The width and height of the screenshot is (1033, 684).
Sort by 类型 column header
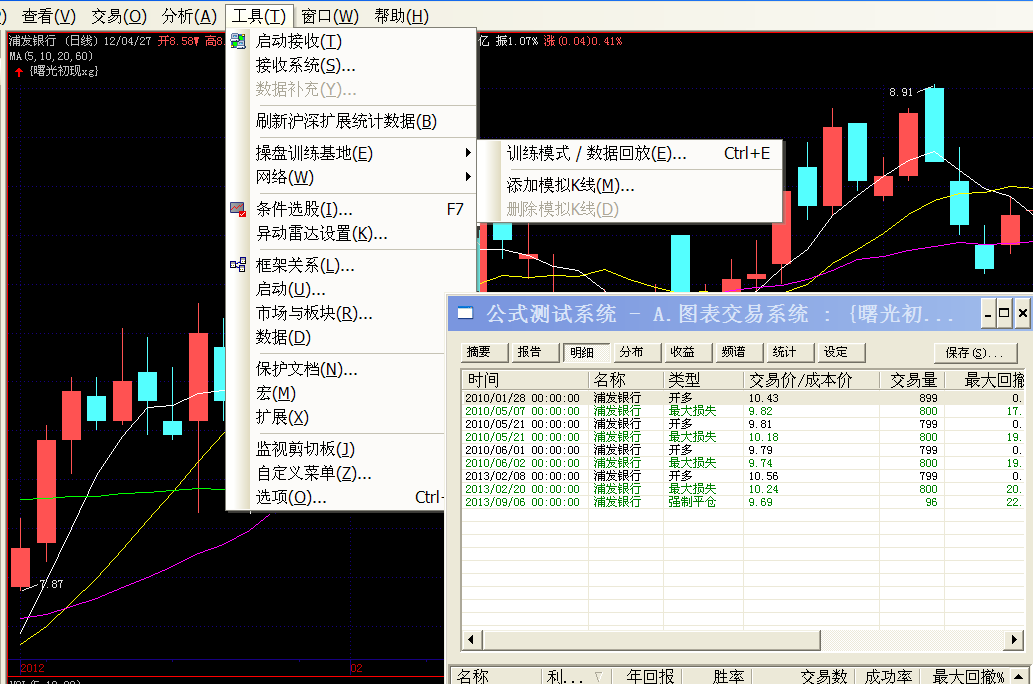pyautogui.click(x=704, y=380)
